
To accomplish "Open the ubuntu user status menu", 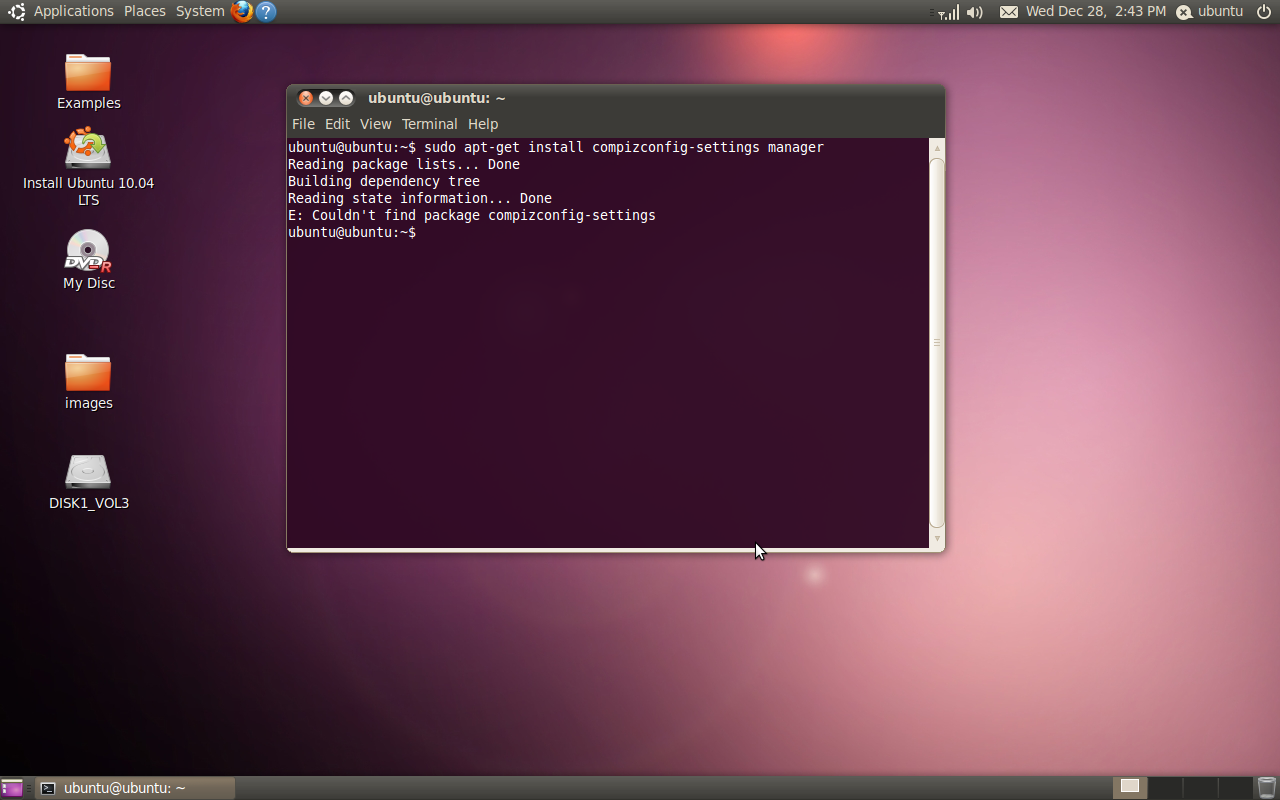I will pyautogui.click(x=1210, y=11).
